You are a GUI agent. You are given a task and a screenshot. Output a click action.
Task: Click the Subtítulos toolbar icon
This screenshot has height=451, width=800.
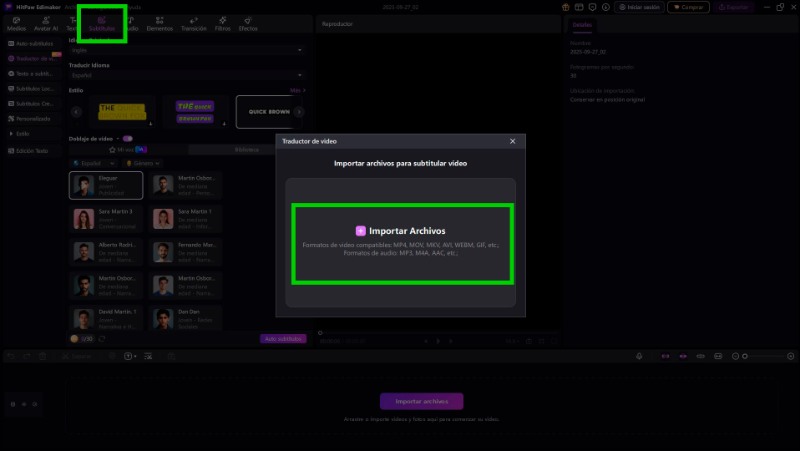[102, 24]
